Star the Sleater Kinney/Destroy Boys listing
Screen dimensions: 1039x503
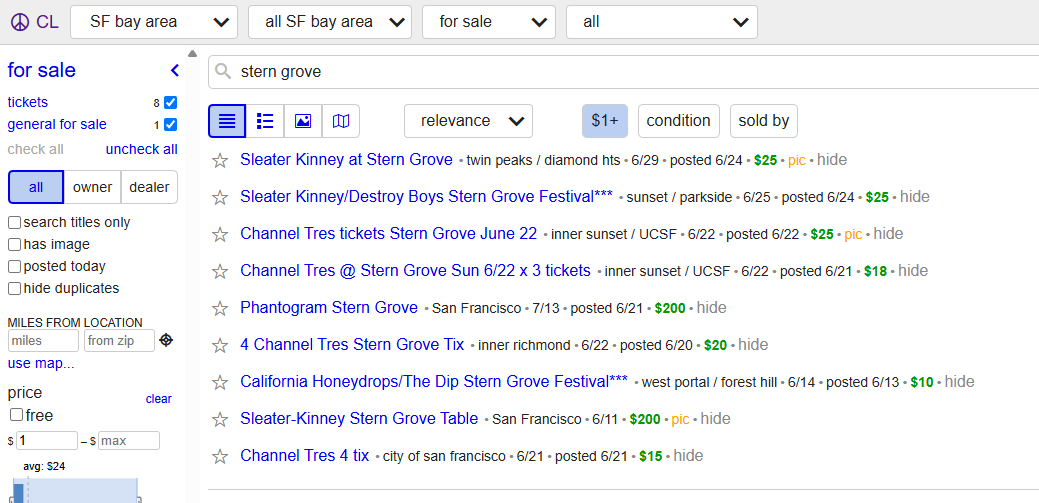[220, 197]
